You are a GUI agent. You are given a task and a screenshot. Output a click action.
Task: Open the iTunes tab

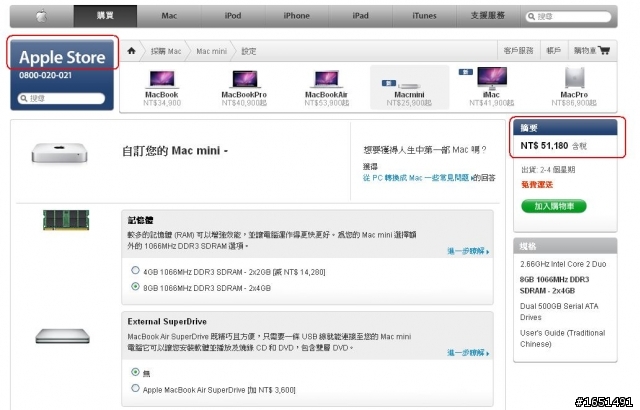pos(424,16)
